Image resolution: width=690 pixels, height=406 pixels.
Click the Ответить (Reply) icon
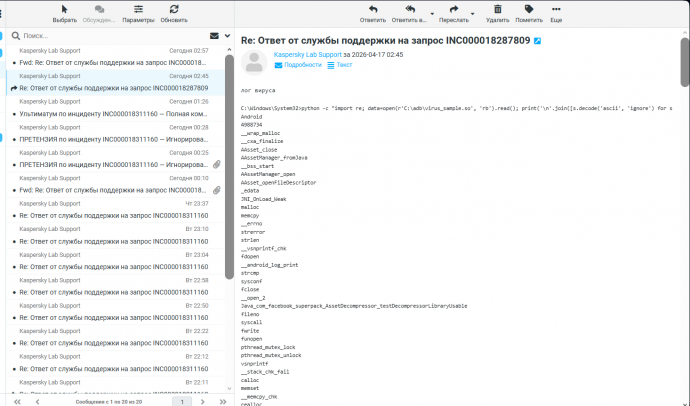[x=372, y=9]
